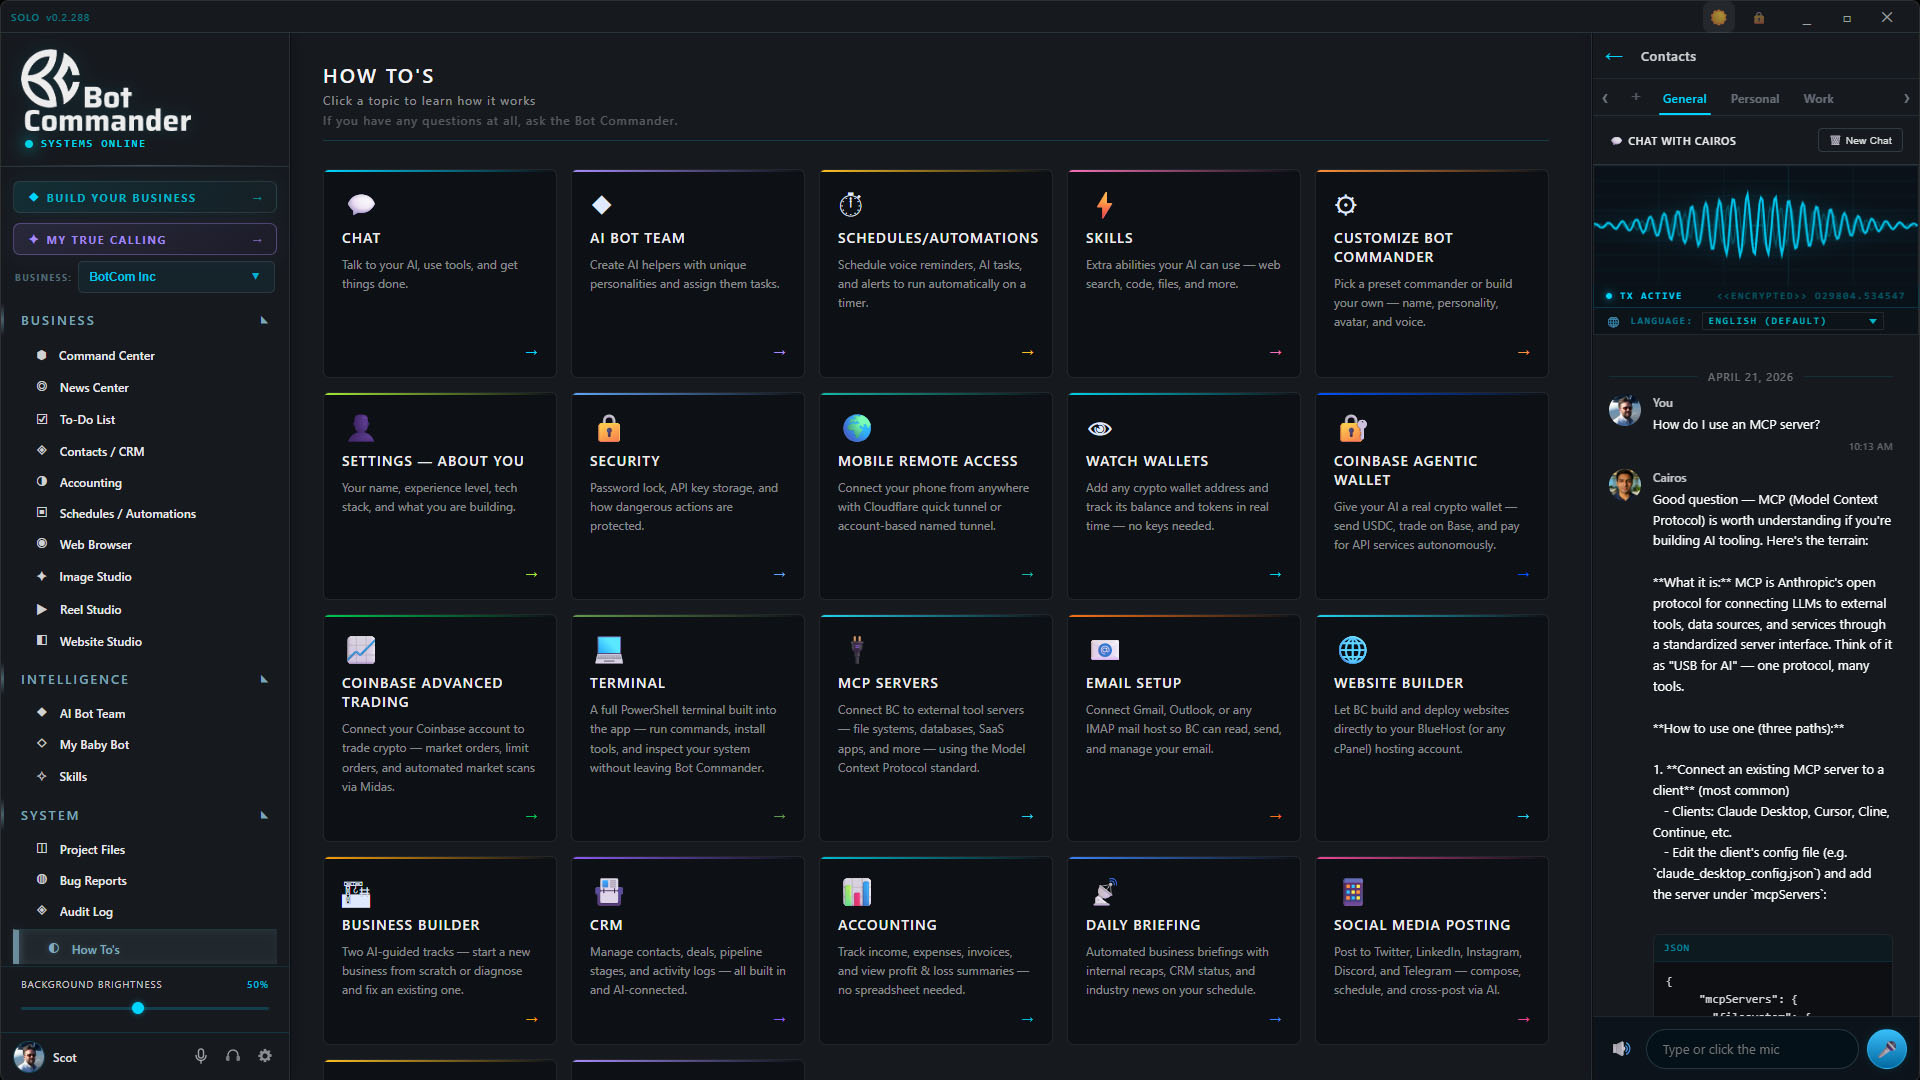
Task: Toggle the microphone next to Scot
Action: (201, 1056)
